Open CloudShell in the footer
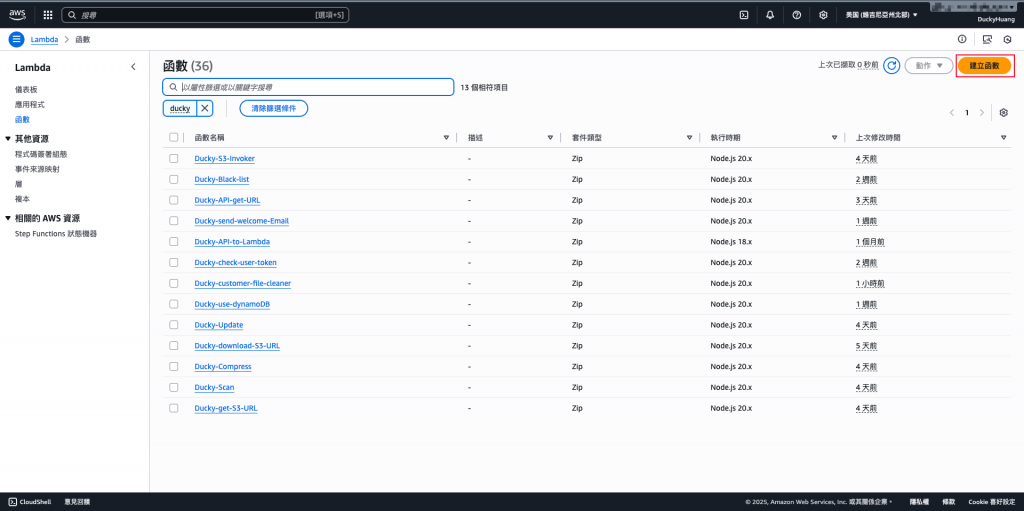Viewport: 1024px width, 511px height. 30,502
